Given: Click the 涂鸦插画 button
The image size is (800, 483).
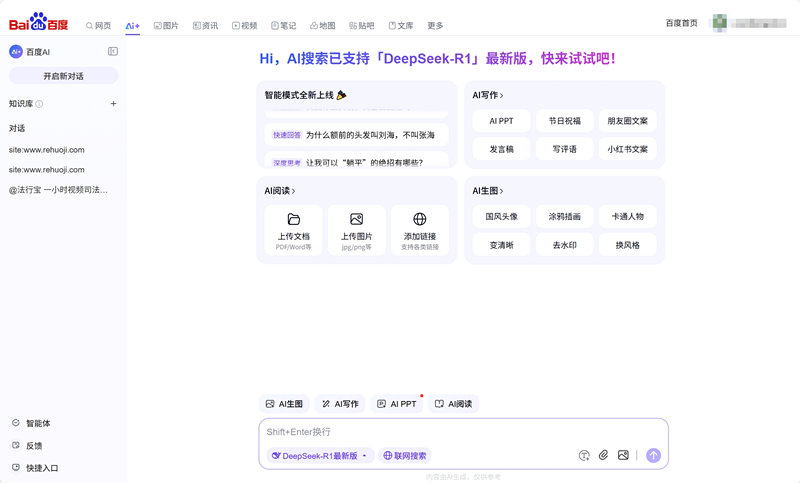Looking at the screenshot, I should pyautogui.click(x=564, y=216).
